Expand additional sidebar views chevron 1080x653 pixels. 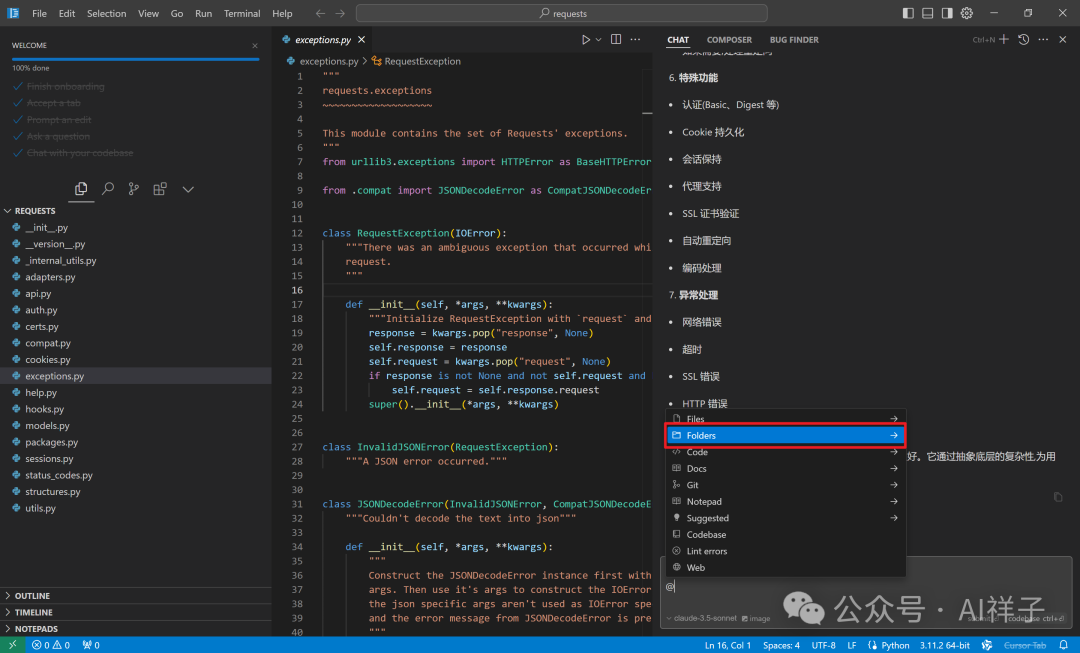point(188,189)
